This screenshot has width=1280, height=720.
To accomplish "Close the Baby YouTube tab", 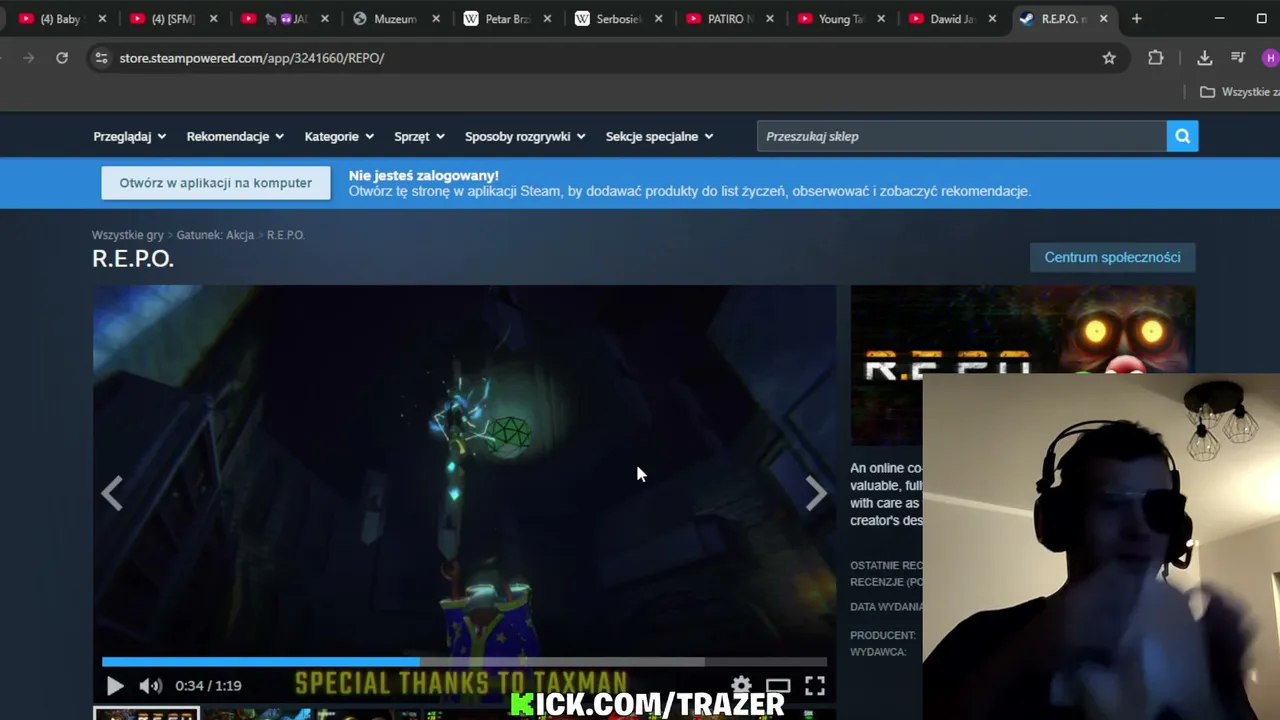I will [x=101, y=18].
